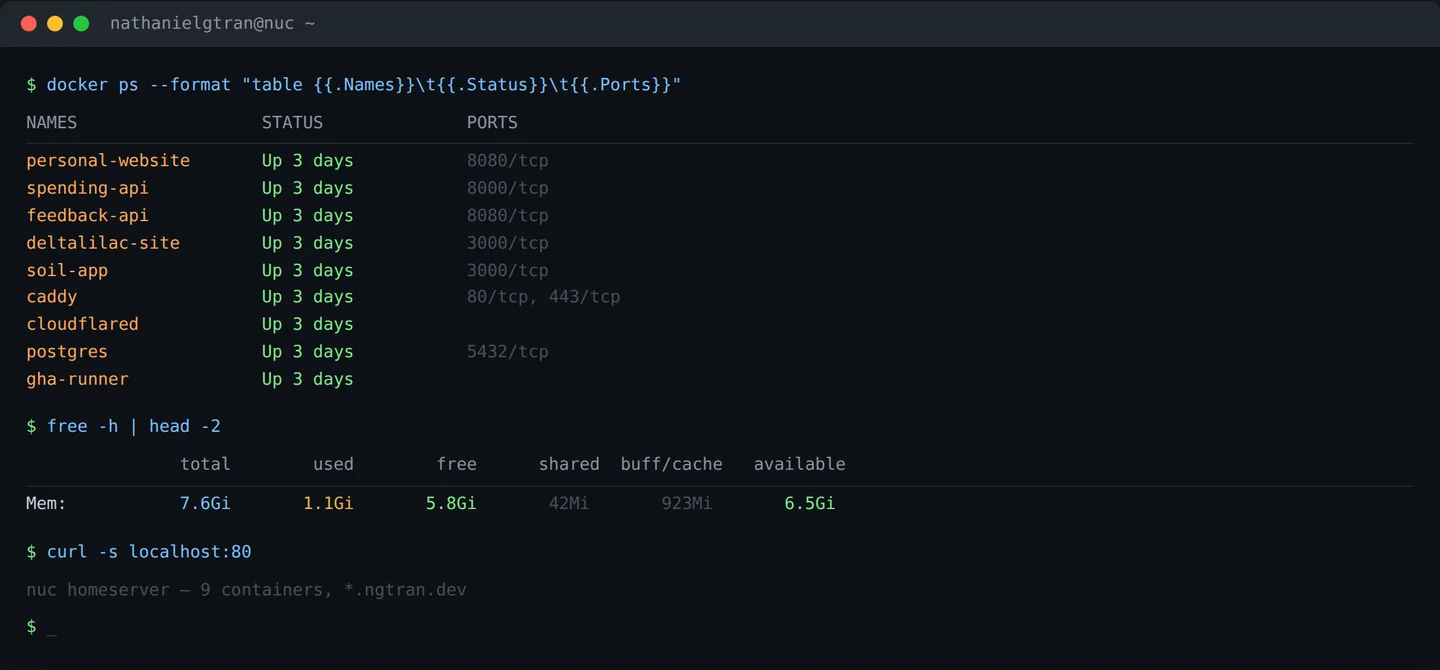The width and height of the screenshot is (1440, 670).
Task: Click the 3000/tcp port of soil-app
Action: [508, 270]
